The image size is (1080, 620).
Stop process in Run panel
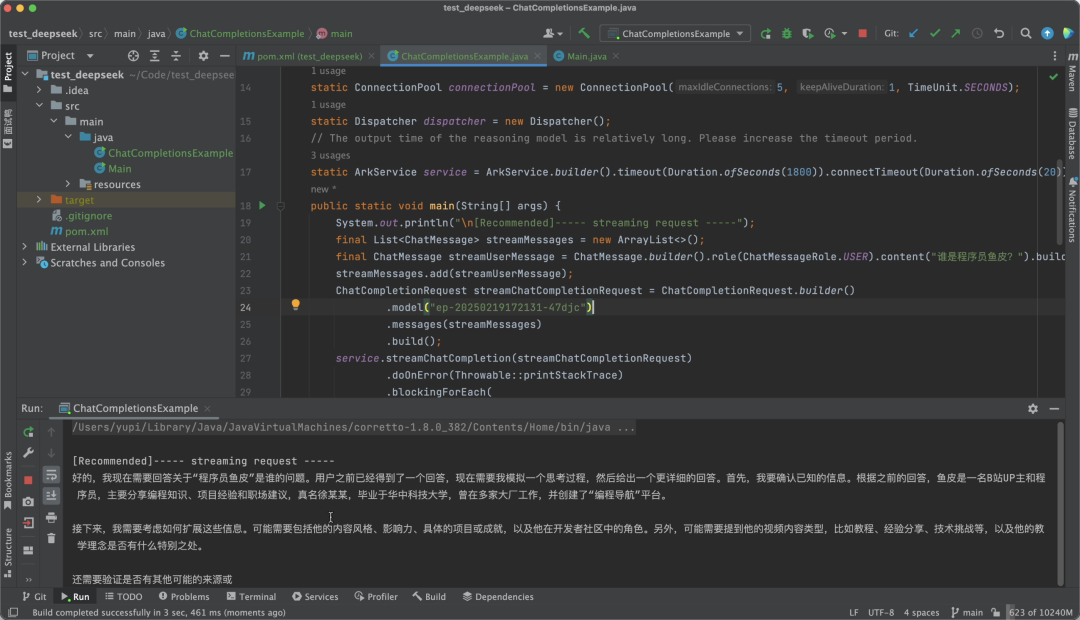[x=28, y=480]
